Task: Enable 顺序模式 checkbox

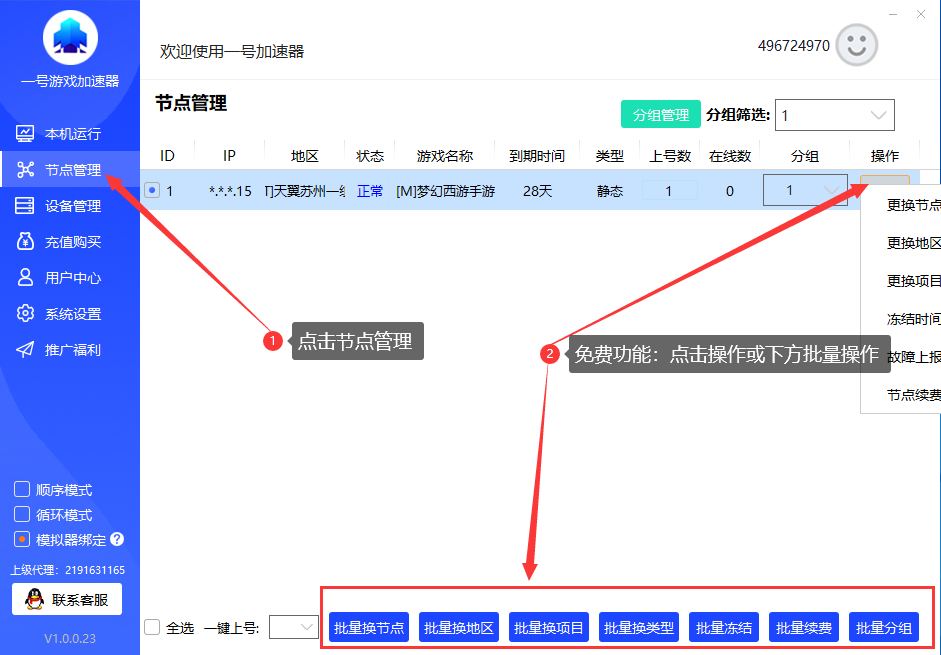Action: pyautogui.click(x=22, y=489)
